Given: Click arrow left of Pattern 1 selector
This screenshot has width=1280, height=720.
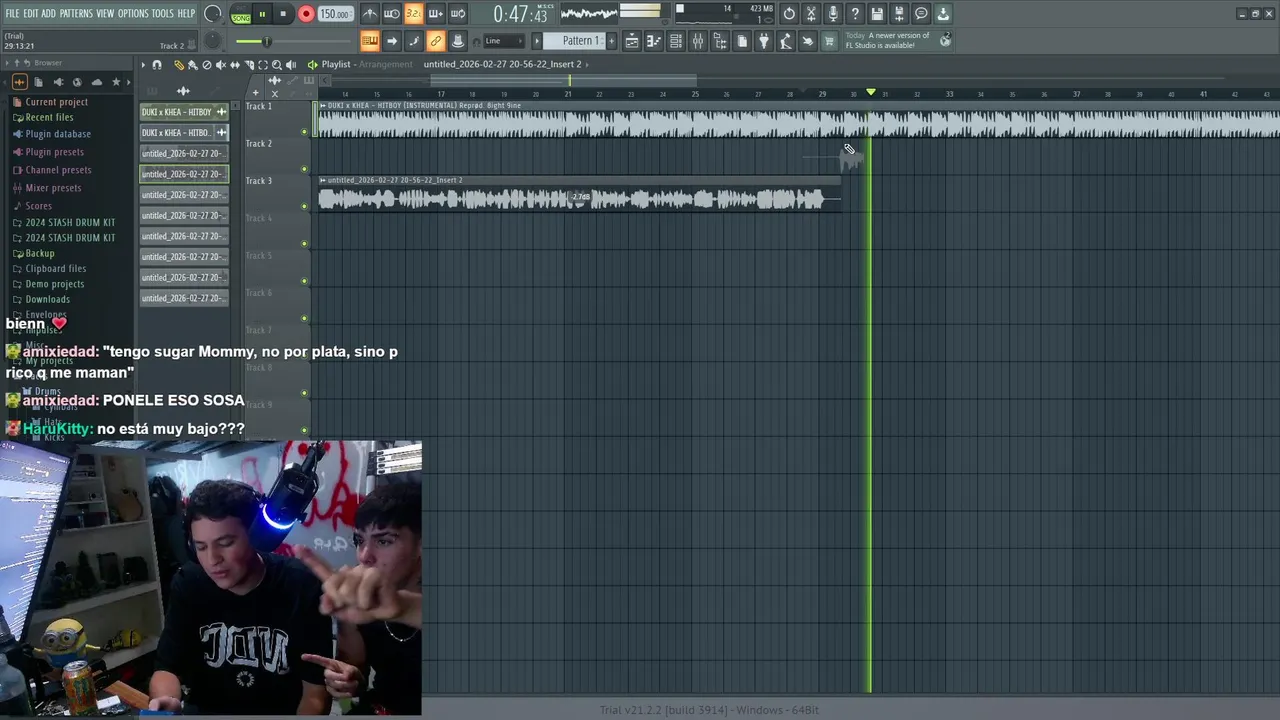Looking at the screenshot, I should pyautogui.click(x=537, y=41).
